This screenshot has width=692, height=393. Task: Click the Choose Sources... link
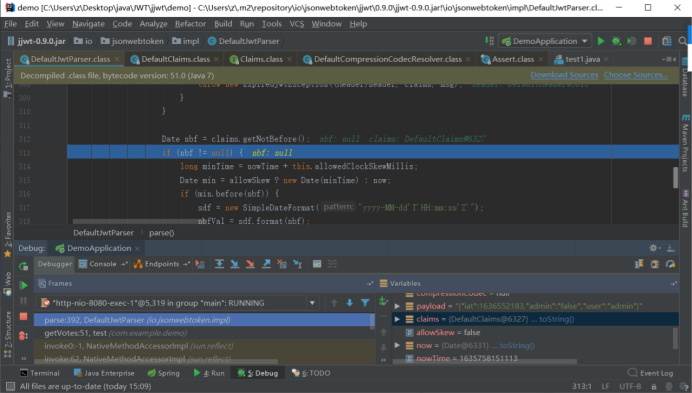(x=636, y=75)
